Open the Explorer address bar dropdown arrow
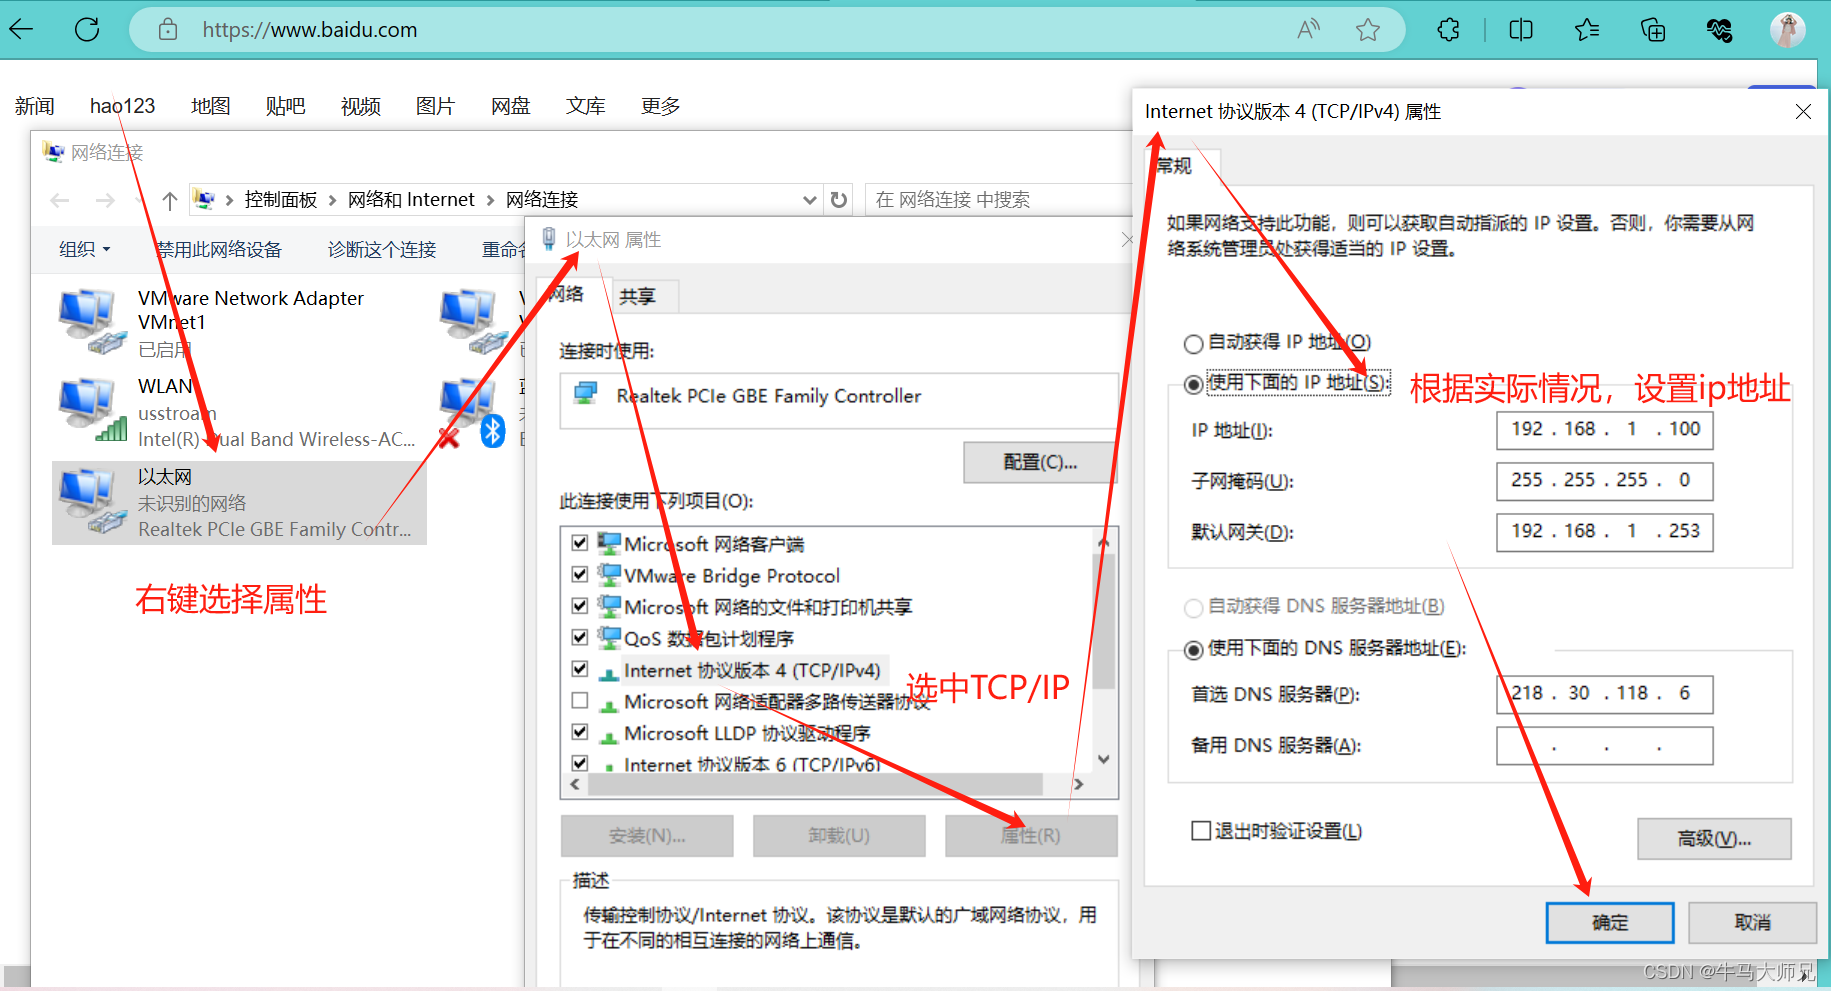Image resolution: width=1831 pixels, height=991 pixels. [810, 199]
